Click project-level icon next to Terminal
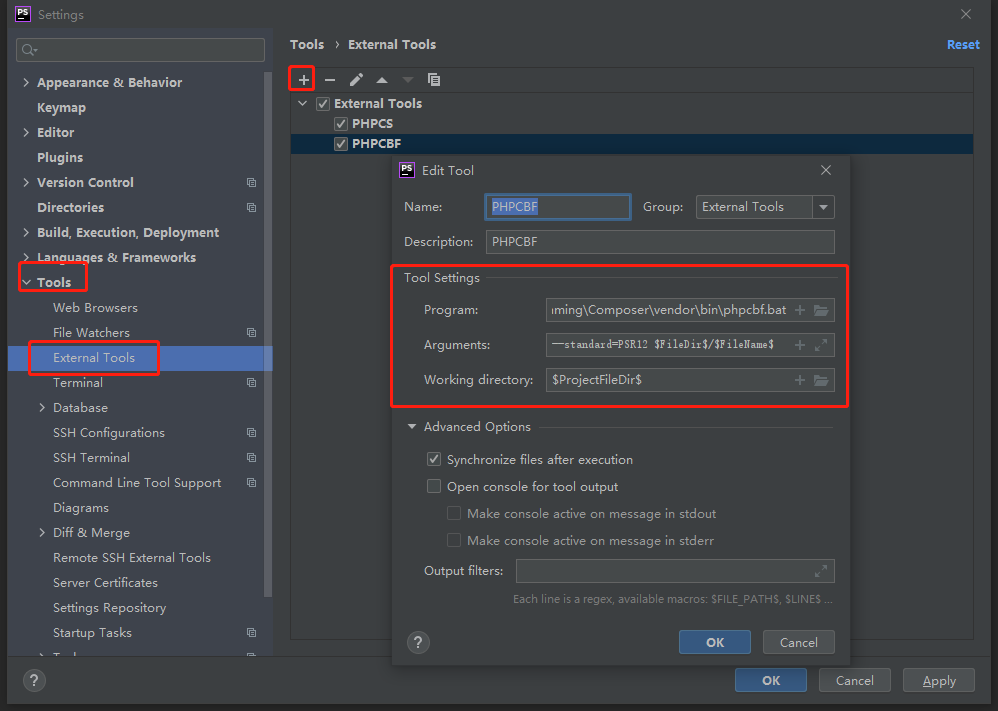 [x=251, y=383]
